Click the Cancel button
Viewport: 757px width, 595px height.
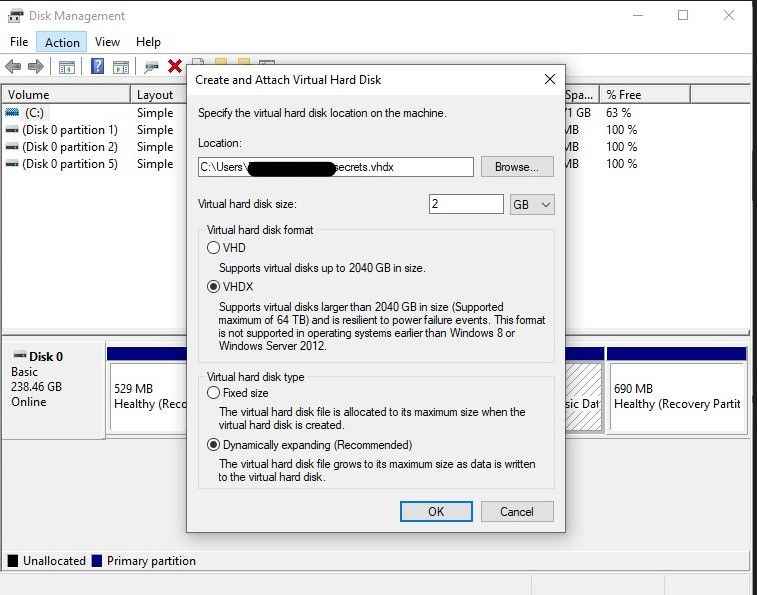[x=517, y=511]
